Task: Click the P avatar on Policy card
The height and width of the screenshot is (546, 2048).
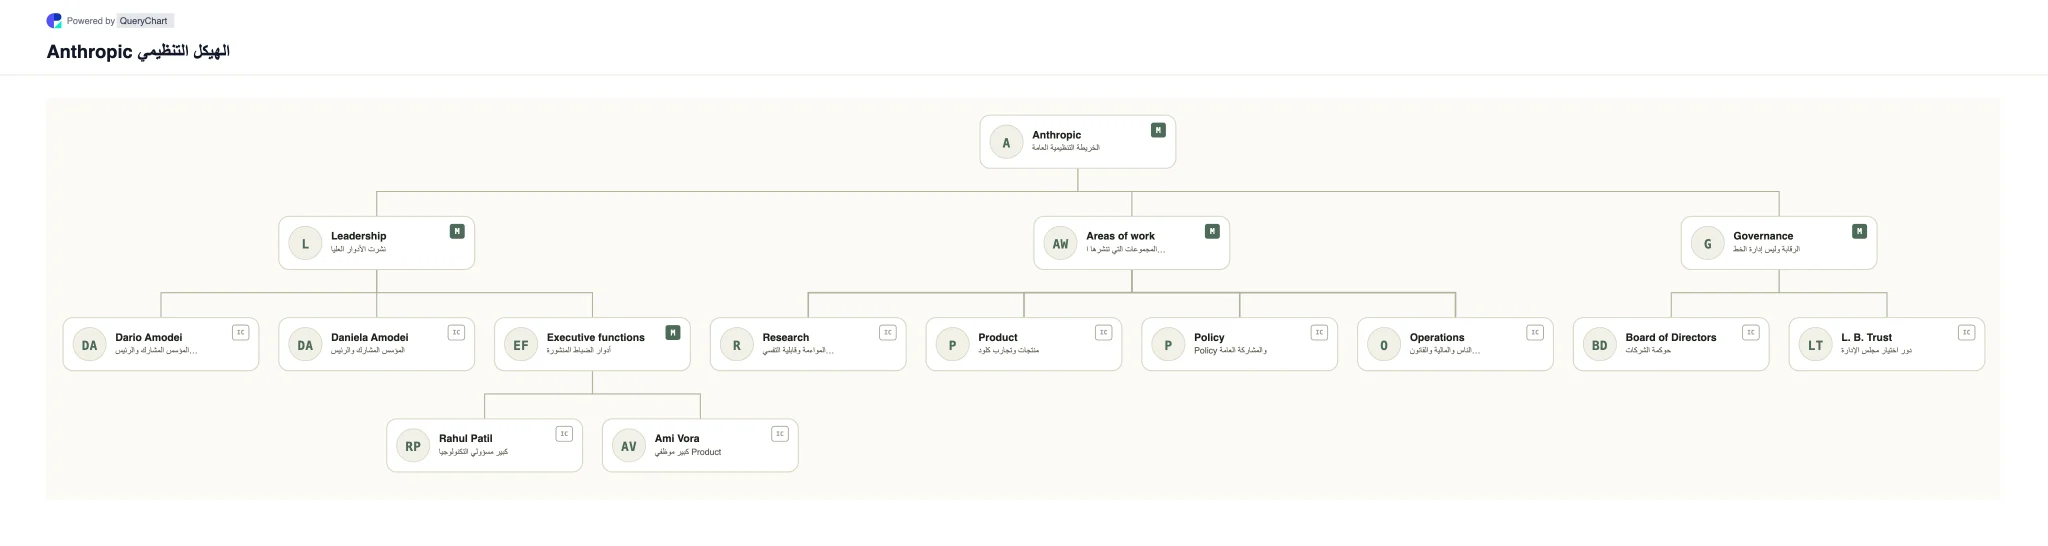Action: pos(1168,345)
